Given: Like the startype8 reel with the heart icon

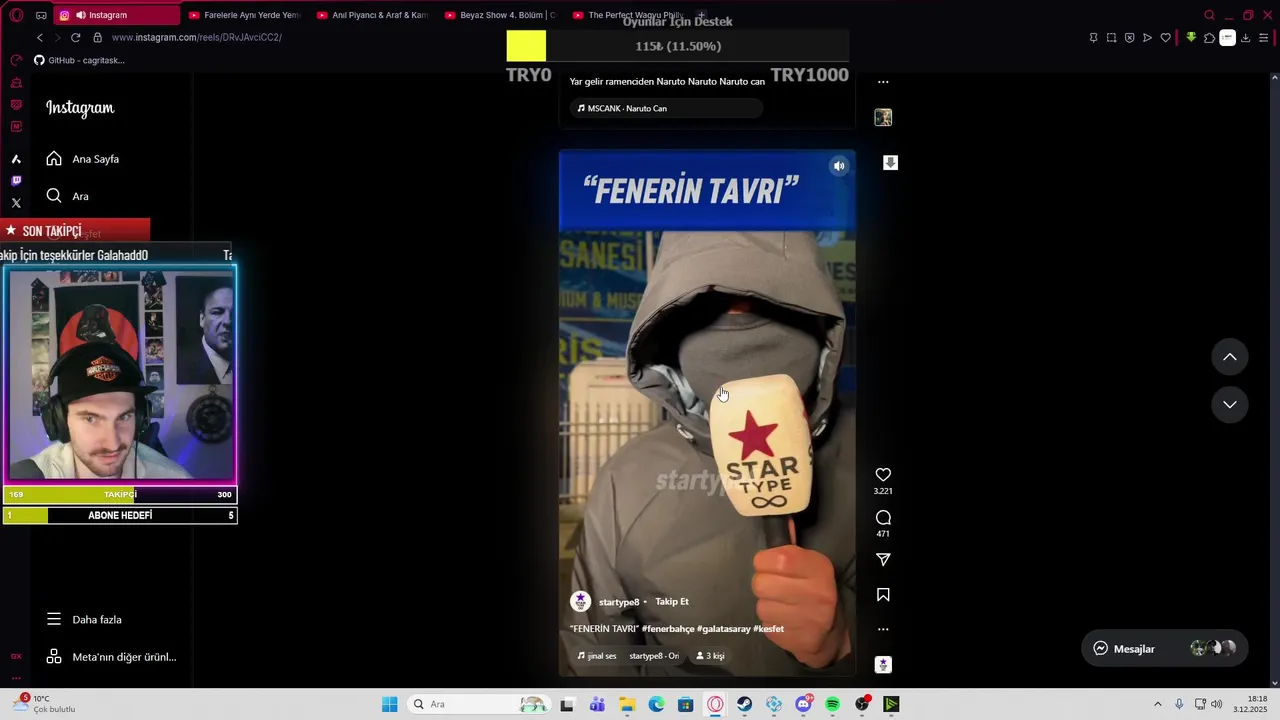Looking at the screenshot, I should tap(883, 475).
